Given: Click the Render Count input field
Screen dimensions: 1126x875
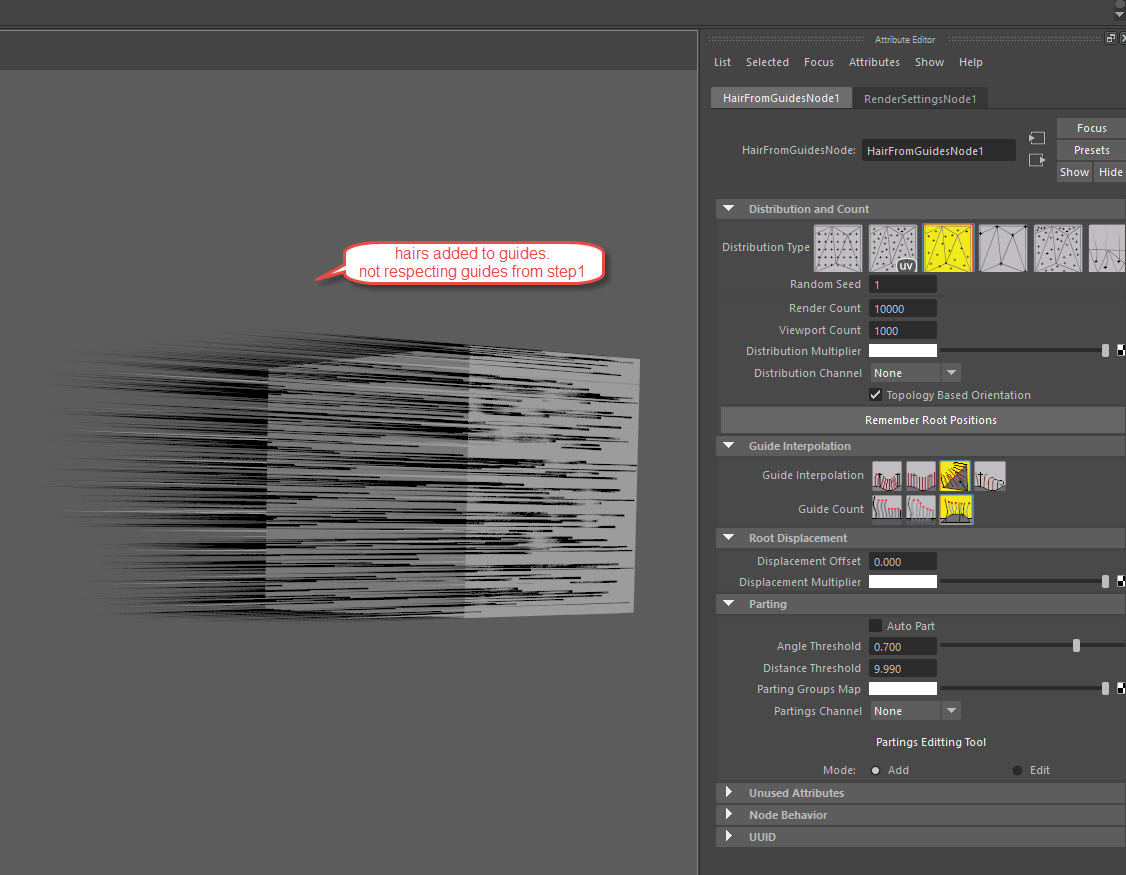Looking at the screenshot, I should 903,308.
